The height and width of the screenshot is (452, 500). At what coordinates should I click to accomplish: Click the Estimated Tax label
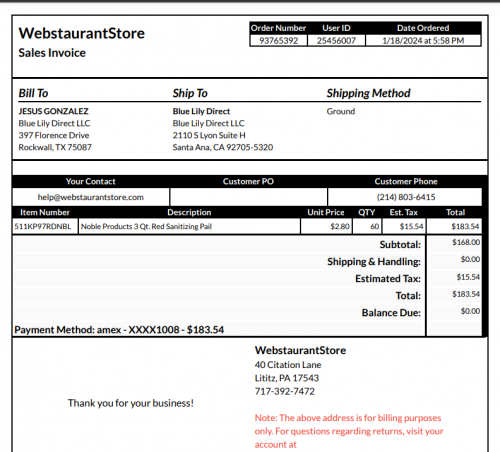point(388,279)
